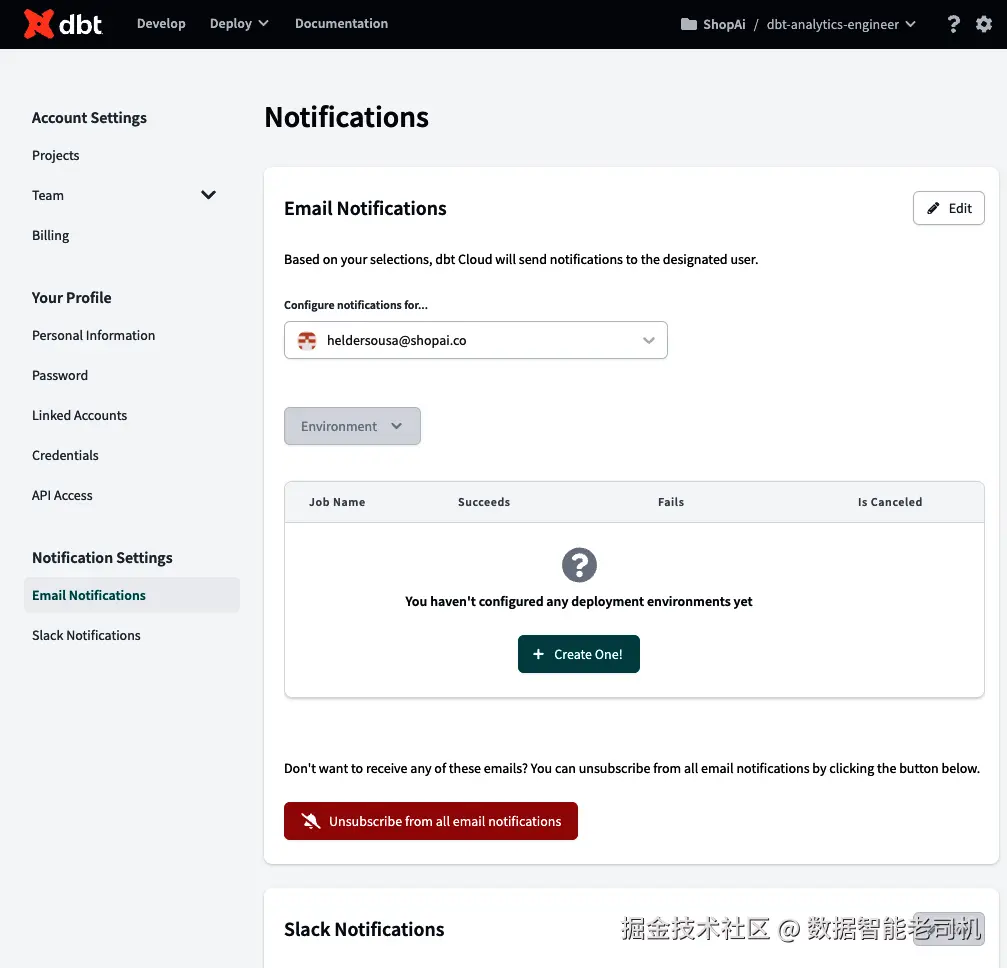Click the Email Notifications card heading

click(x=365, y=208)
